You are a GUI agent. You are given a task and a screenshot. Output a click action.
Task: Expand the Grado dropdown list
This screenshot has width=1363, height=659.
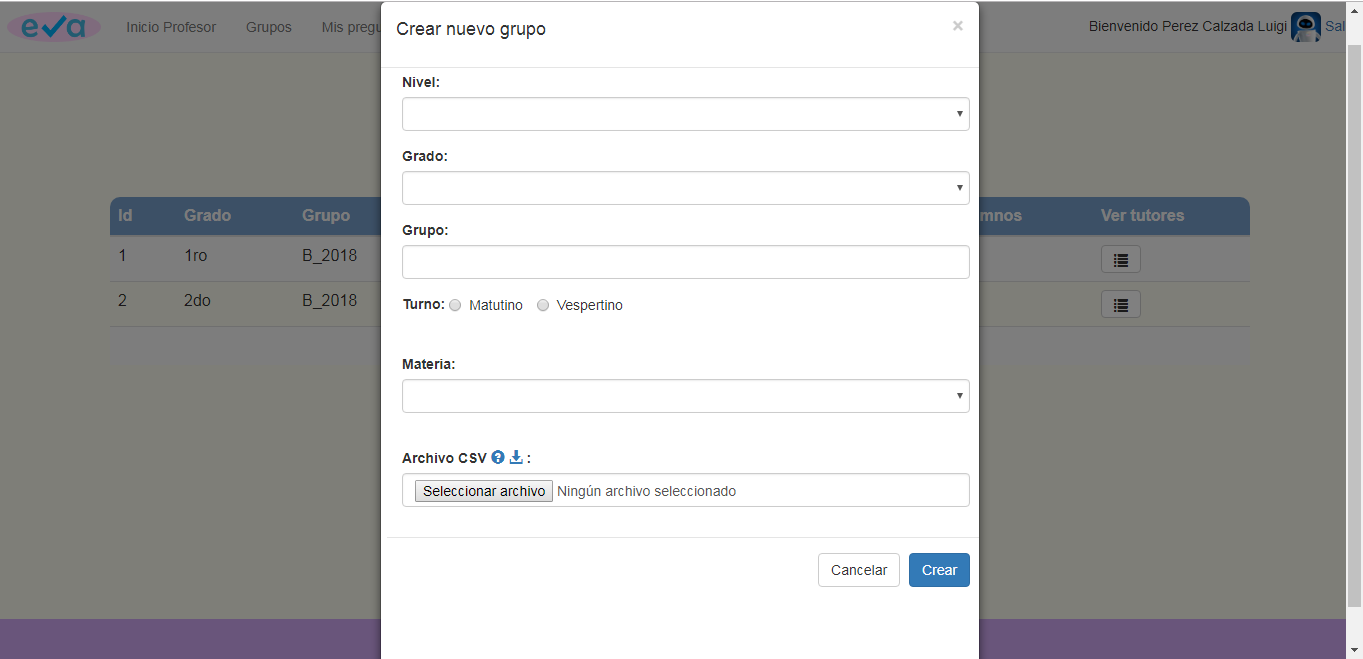685,188
